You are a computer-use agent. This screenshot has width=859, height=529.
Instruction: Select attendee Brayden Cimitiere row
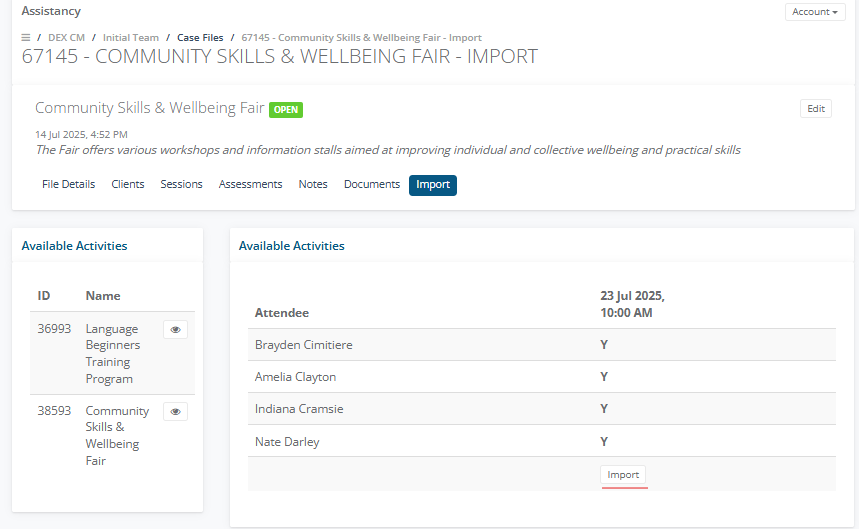(541, 345)
